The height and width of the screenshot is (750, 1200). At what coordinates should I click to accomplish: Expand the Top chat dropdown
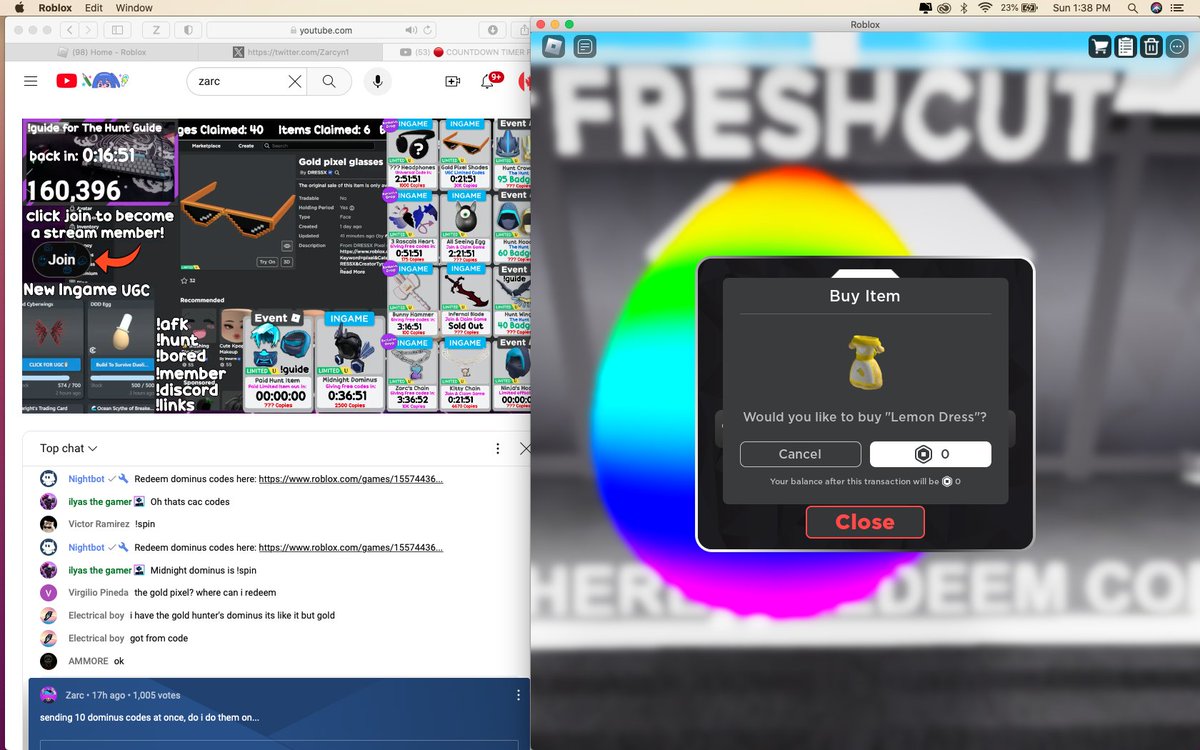pos(69,449)
